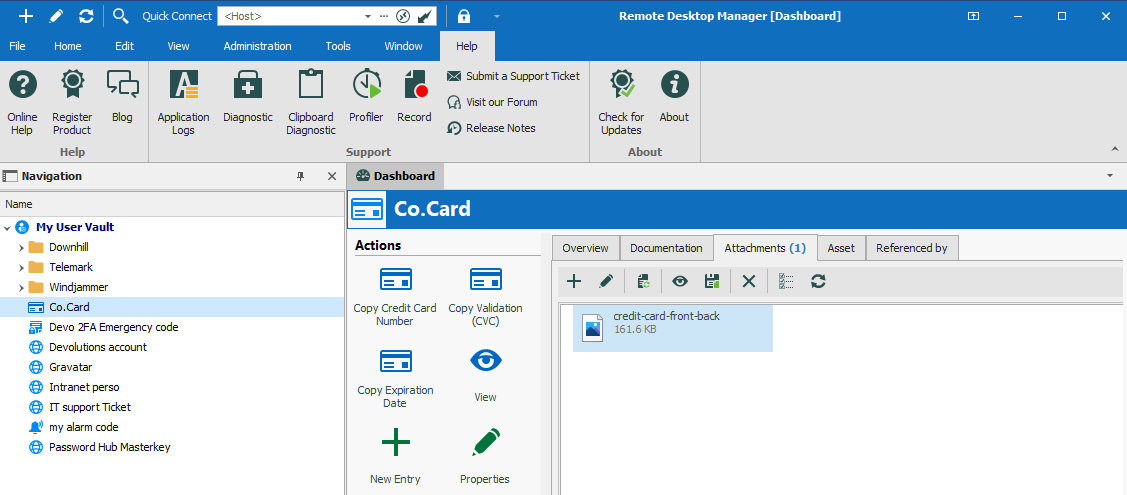The image size is (1127, 495).
Task: Collapse the My User Vault tree node
Action: point(8,227)
